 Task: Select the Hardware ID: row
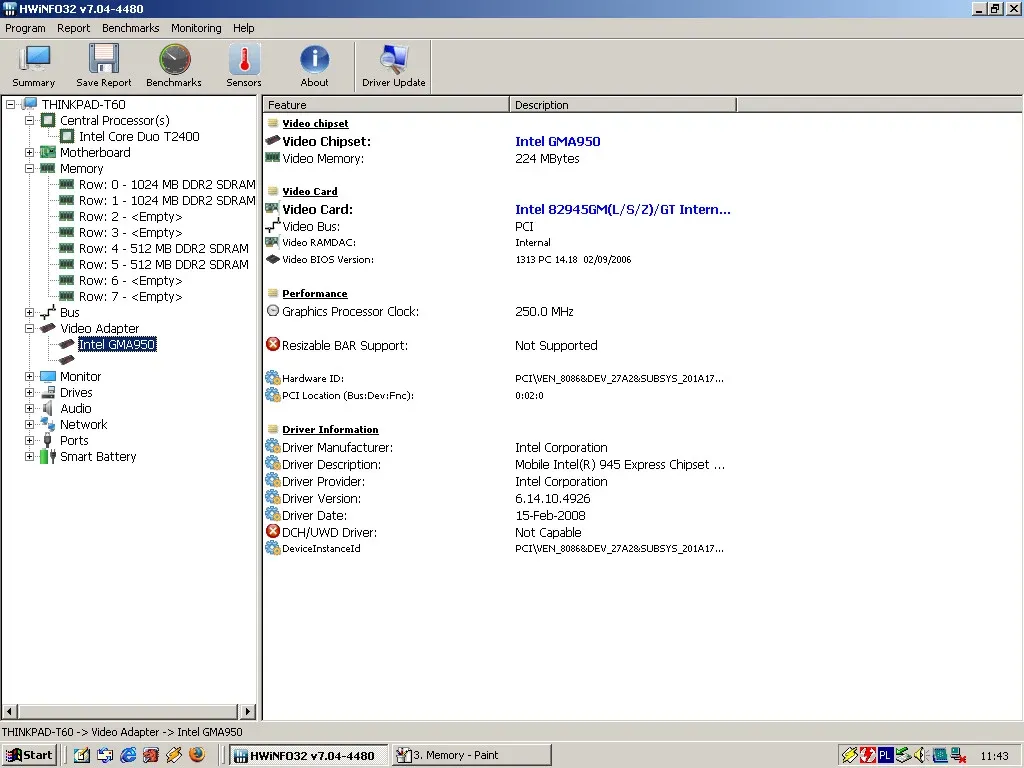(x=500, y=378)
